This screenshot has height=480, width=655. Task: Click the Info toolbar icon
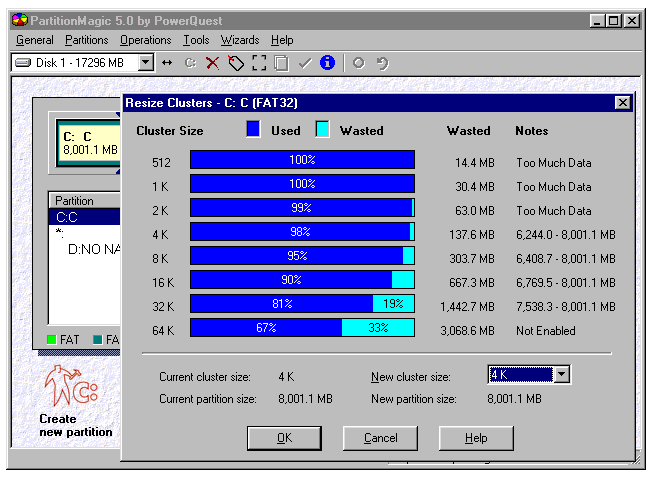click(327, 63)
